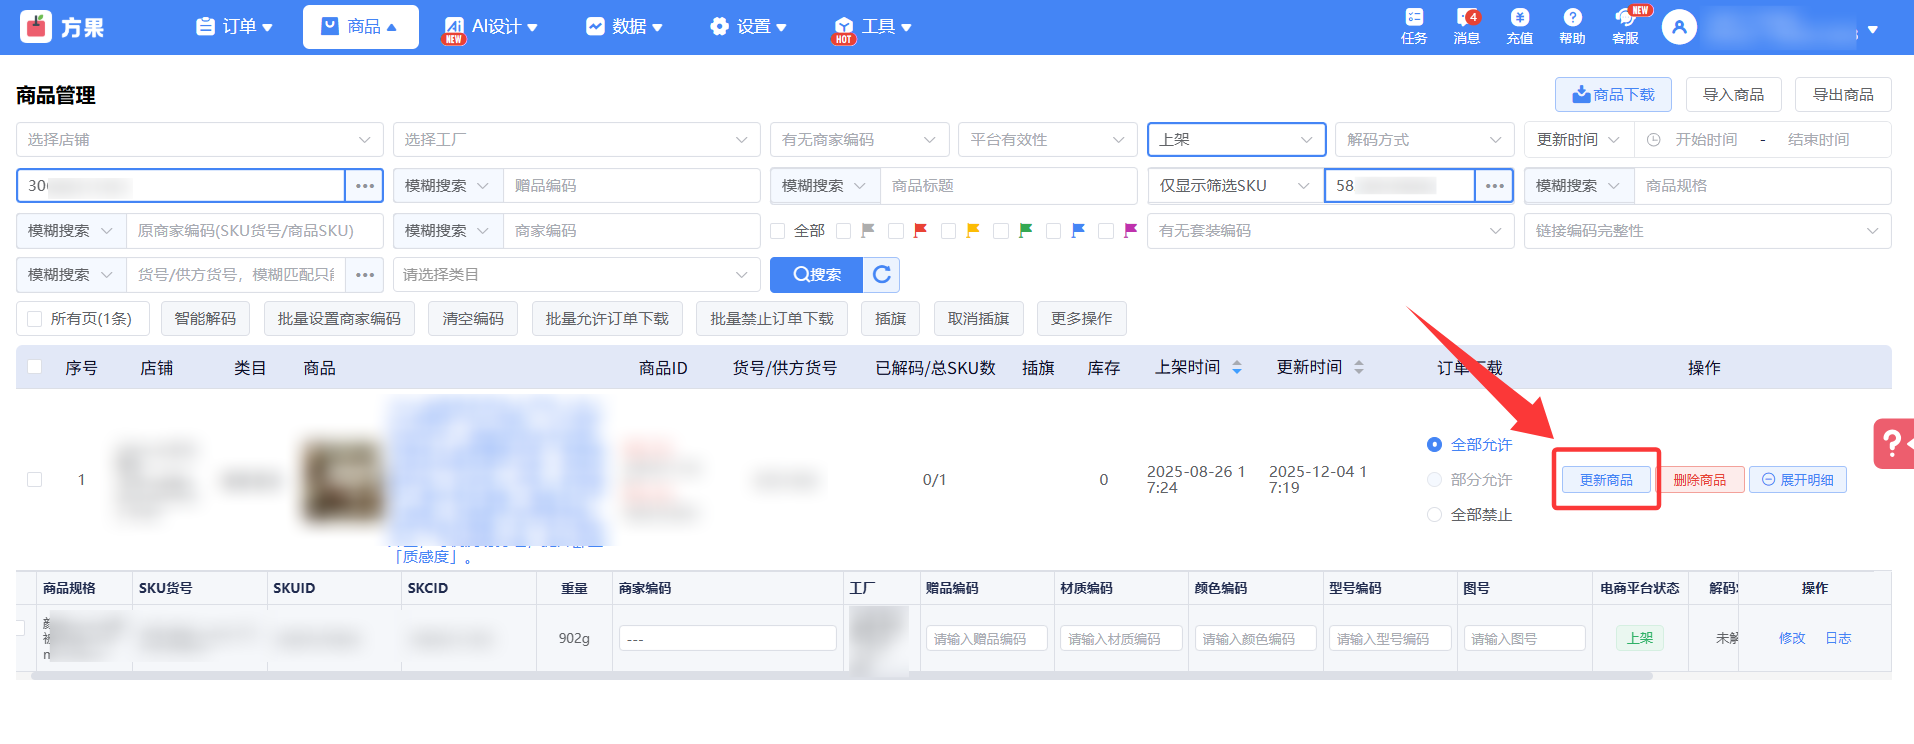Open 客服 customer service chat
This screenshot has width=1914, height=744.
click(x=1625, y=26)
